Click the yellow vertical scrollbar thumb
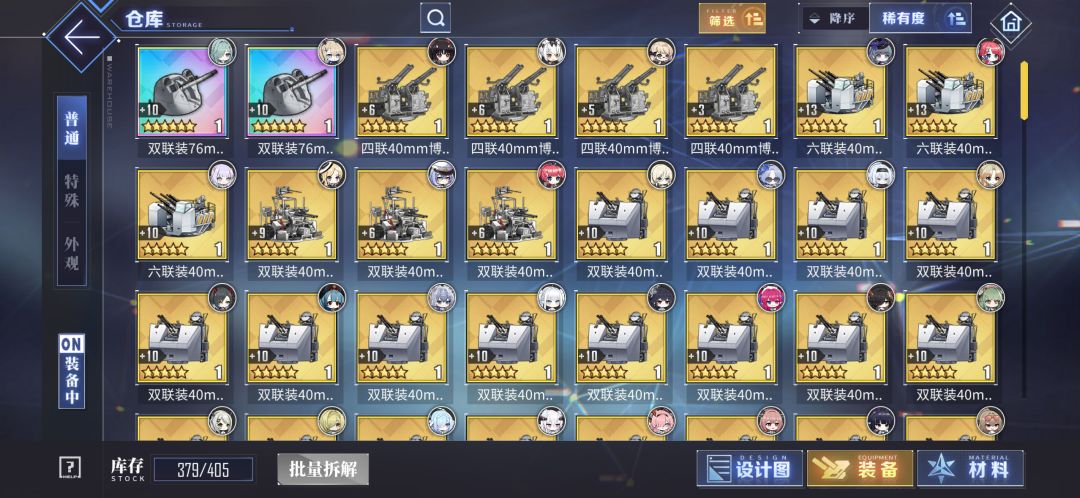Image resolution: width=1080 pixels, height=498 pixels. [1024, 90]
